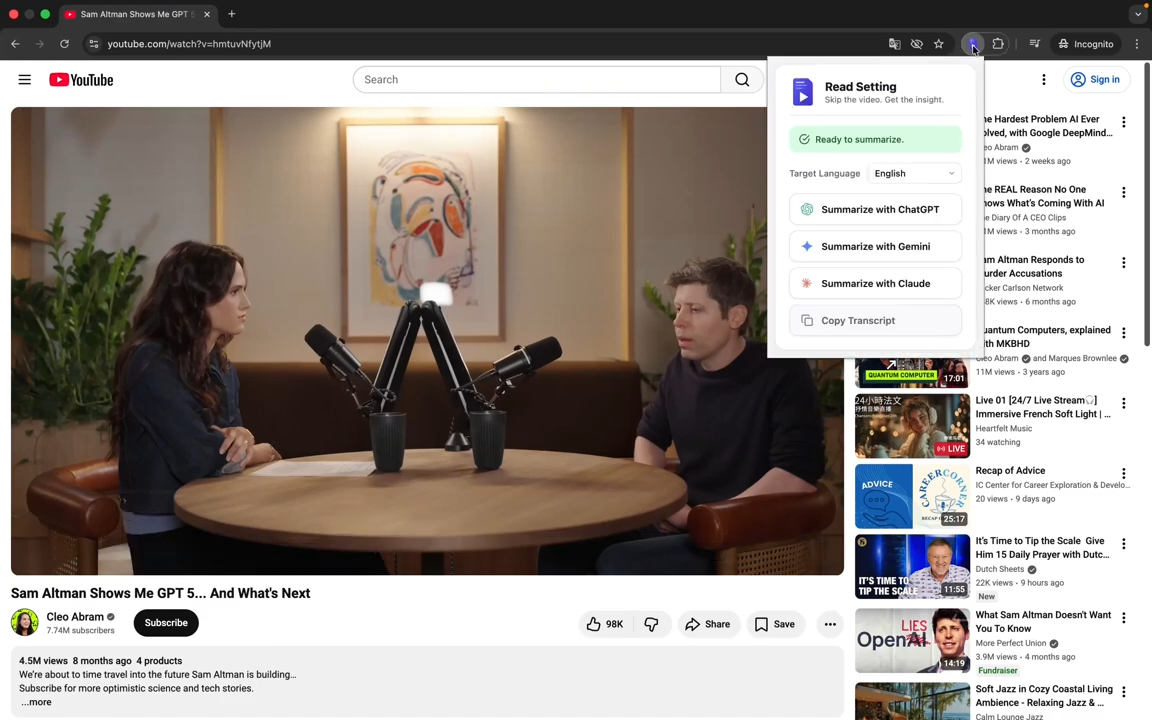Open options for 'Time to Tip the Scale' video
Image resolution: width=1152 pixels, height=720 pixels.
click(x=1123, y=544)
